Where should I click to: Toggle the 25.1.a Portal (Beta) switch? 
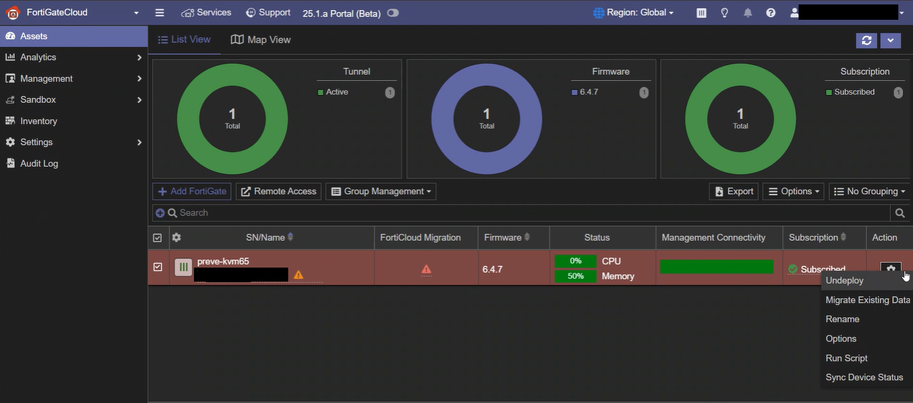(x=393, y=13)
